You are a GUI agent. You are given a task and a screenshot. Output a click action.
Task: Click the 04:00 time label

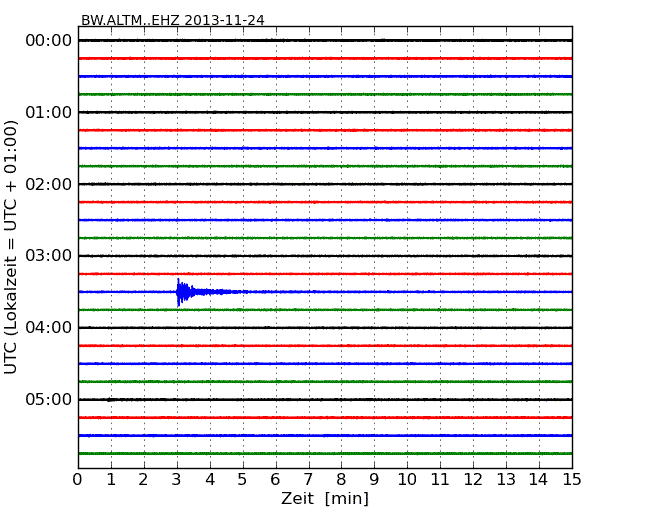(49, 328)
